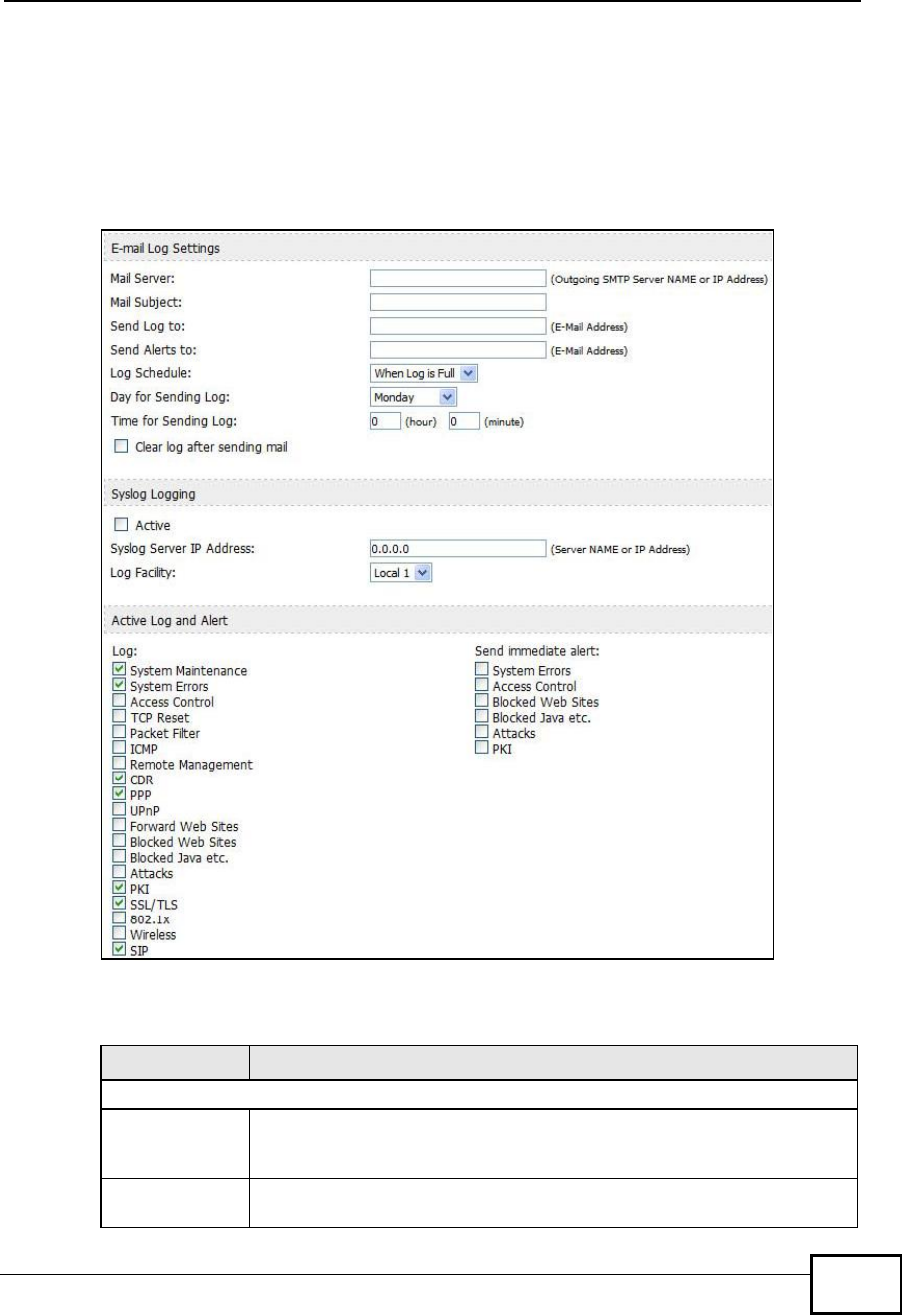Enable immediate alert for Blocked Java etc.
Image resolution: width=902 pixels, height=1315 pixels.
click(x=482, y=717)
